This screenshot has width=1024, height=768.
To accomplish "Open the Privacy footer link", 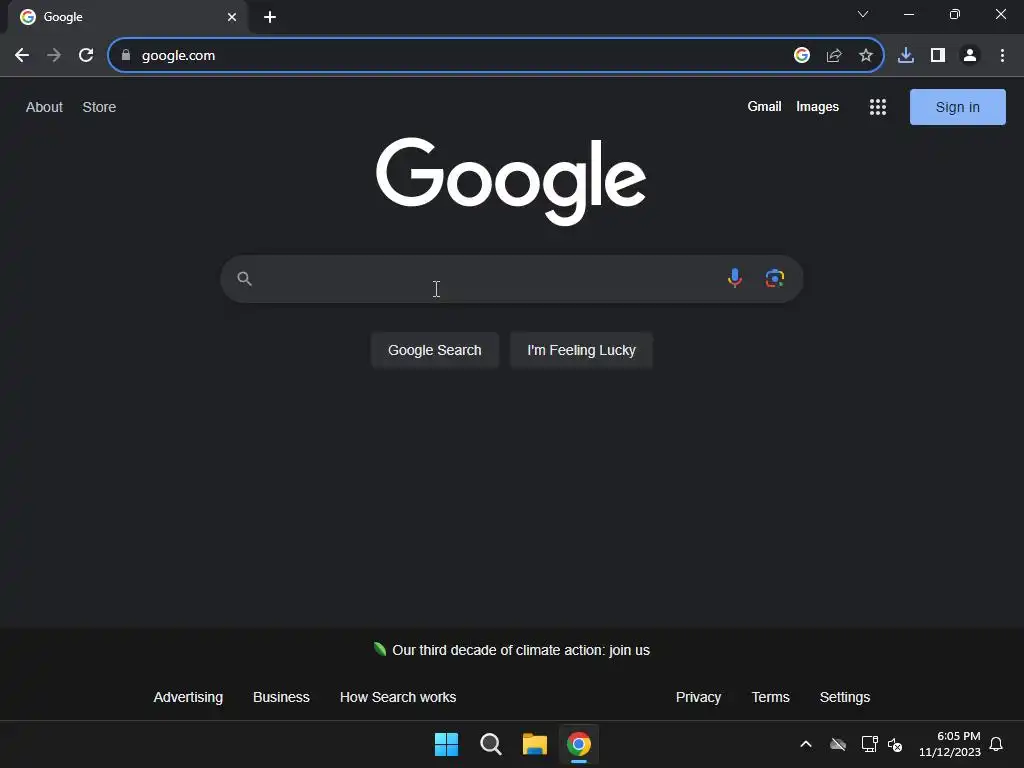I will pos(698,697).
